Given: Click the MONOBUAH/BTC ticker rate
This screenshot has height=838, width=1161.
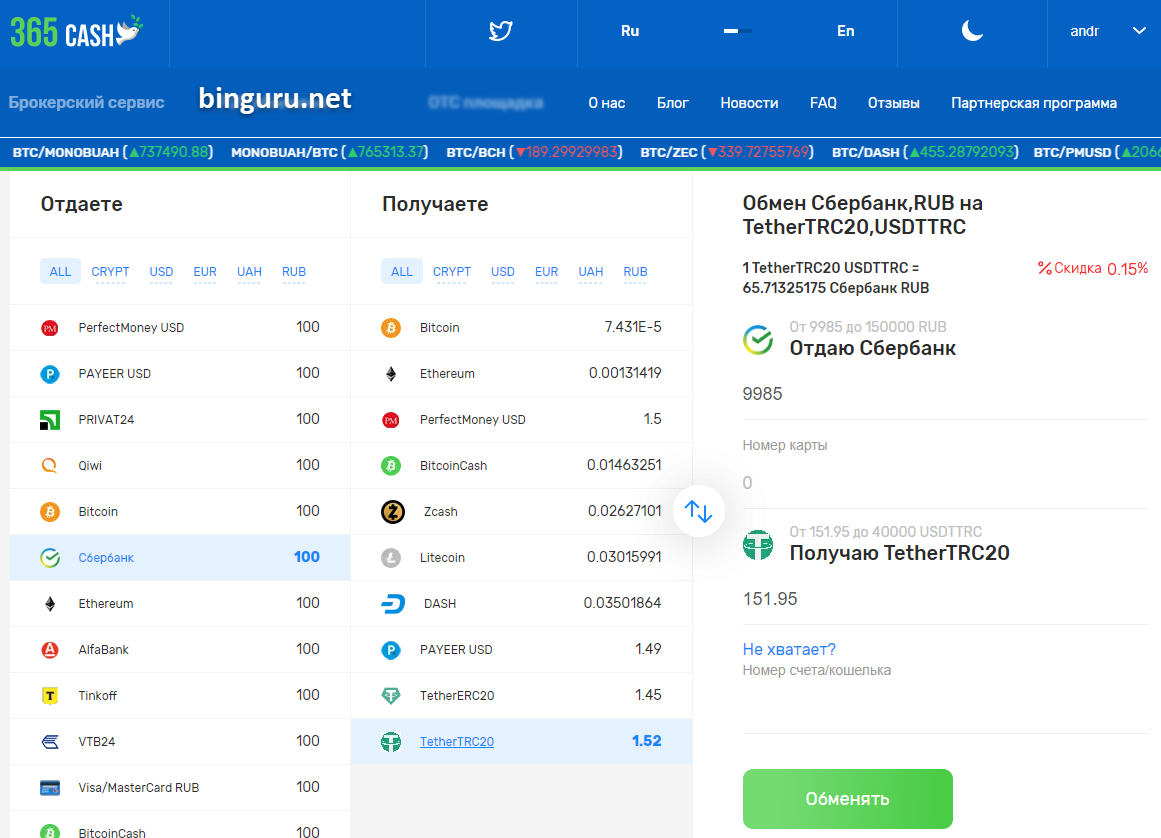Looking at the screenshot, I should pos(330,152).
